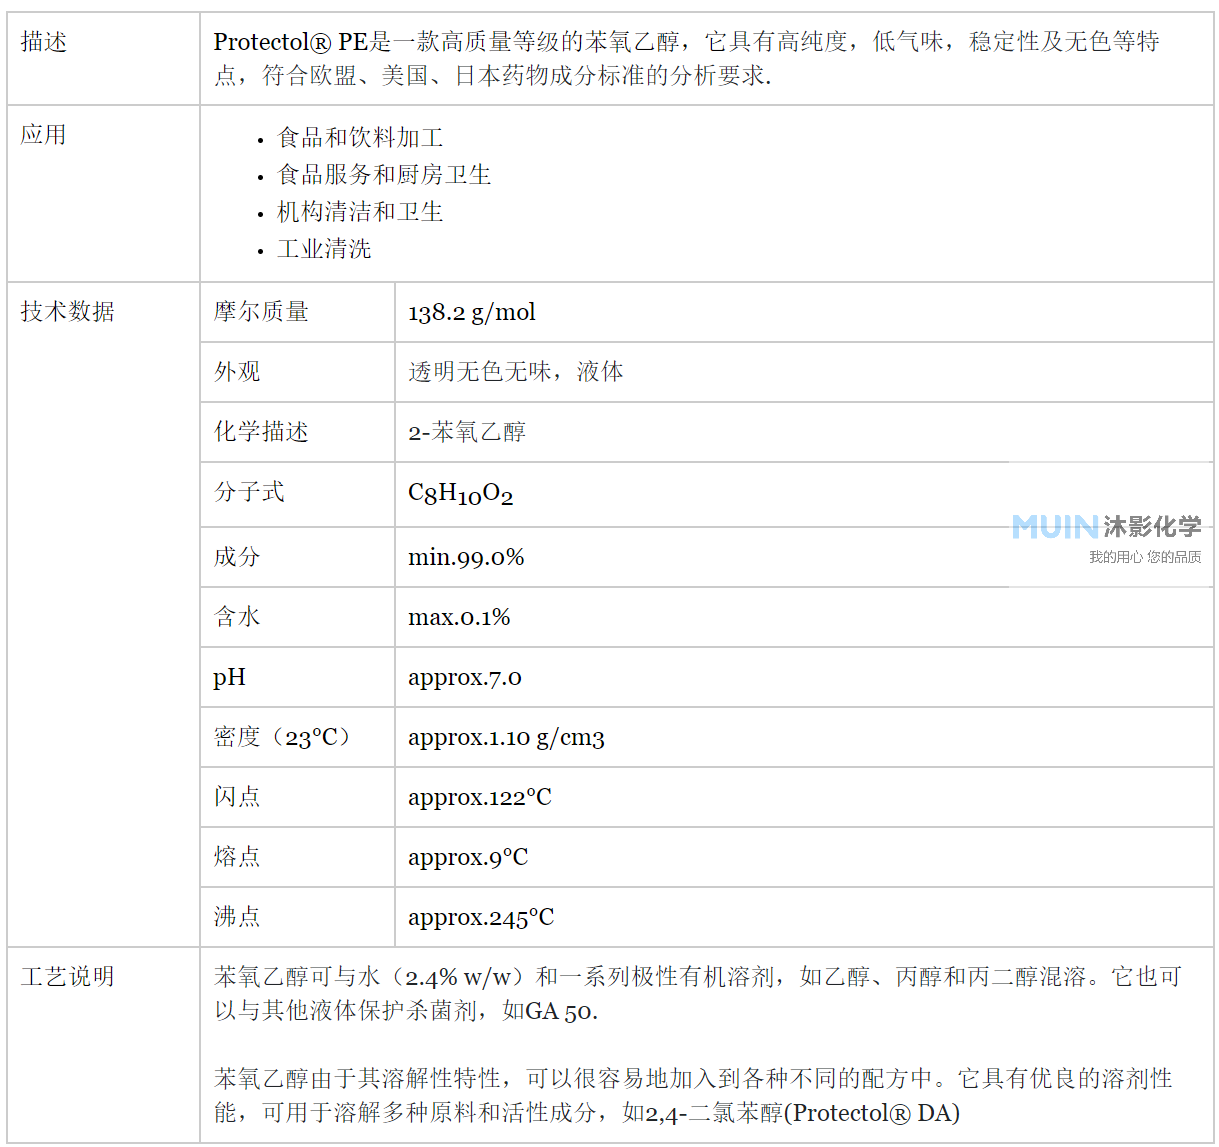Viewport: 1219px width, 1147px height.
Task: Click the 闪点 approx.122°C value
Action: (x=478, y=797)
